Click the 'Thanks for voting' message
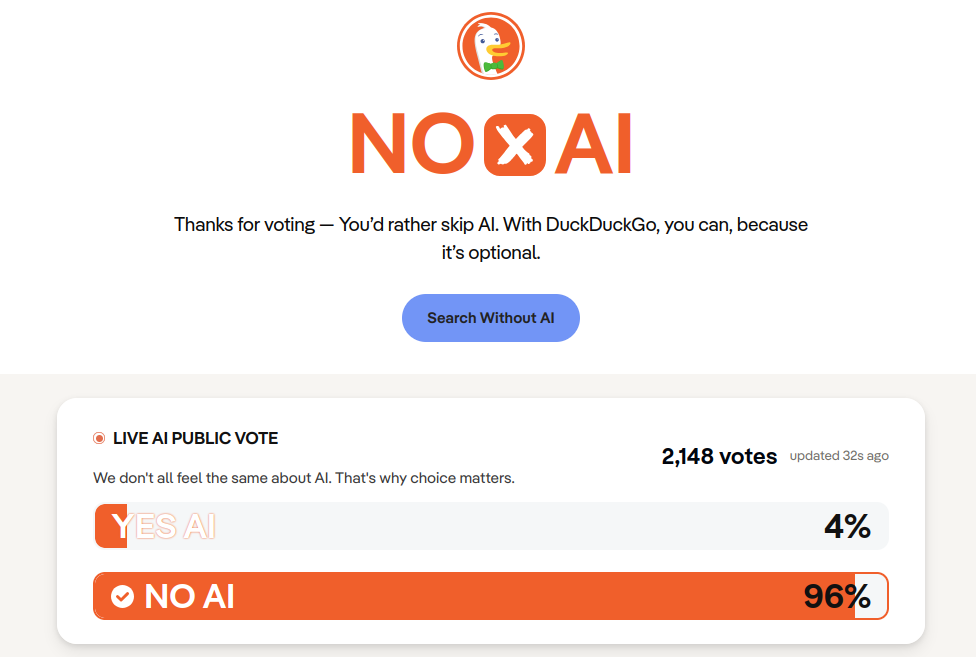This screenshot has width=976, height=657. pyautogui.click(x=245, y=224)
